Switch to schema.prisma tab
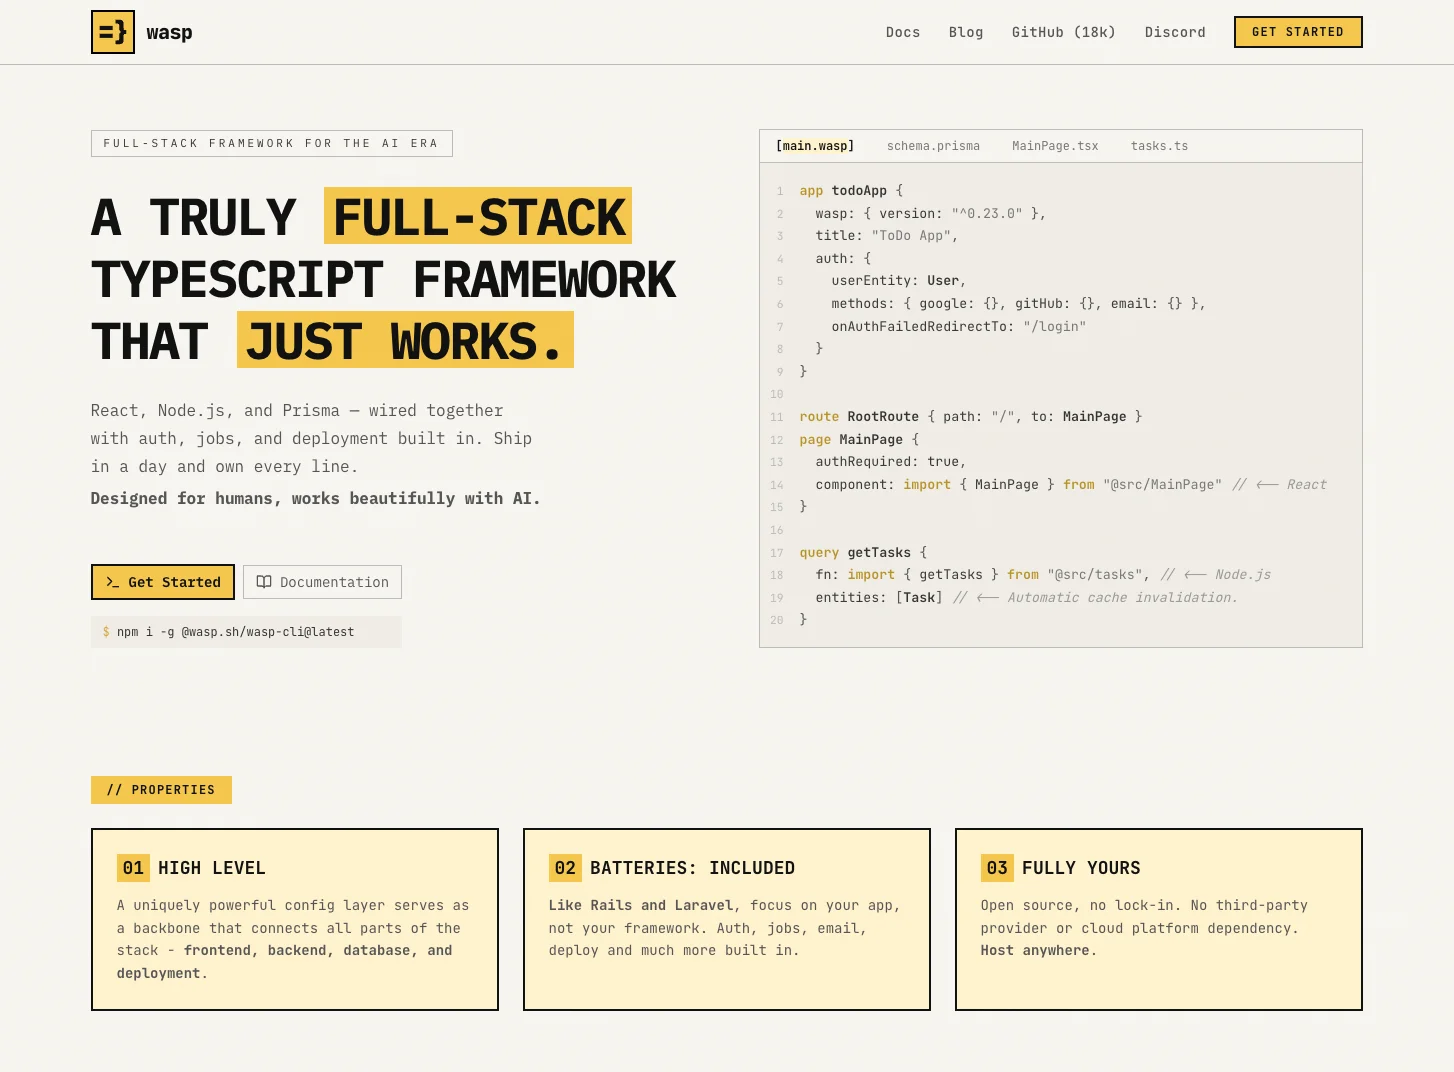Viewport: 1454px width, 1072px height. point(933,146)
